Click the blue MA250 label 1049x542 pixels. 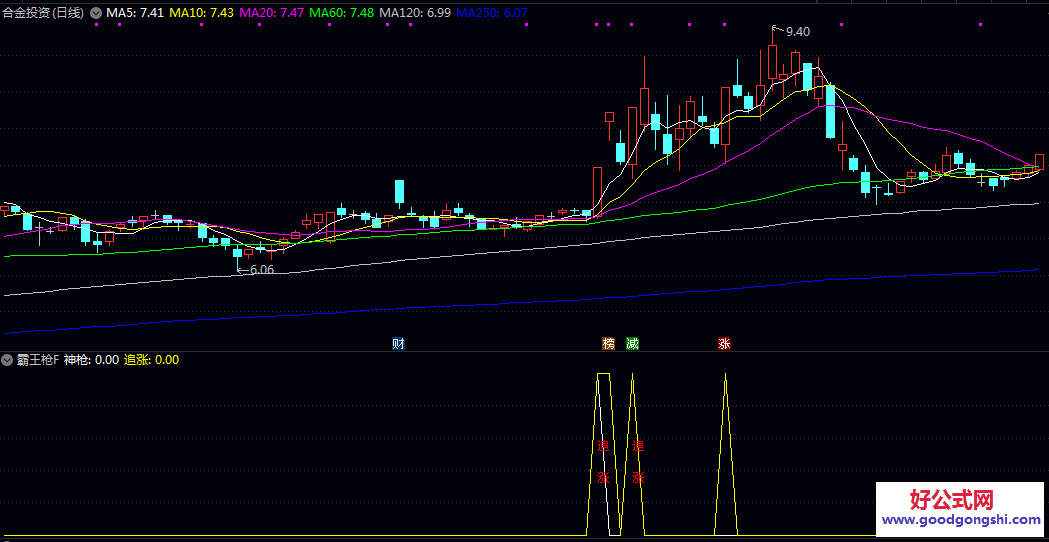coord(492,13)
